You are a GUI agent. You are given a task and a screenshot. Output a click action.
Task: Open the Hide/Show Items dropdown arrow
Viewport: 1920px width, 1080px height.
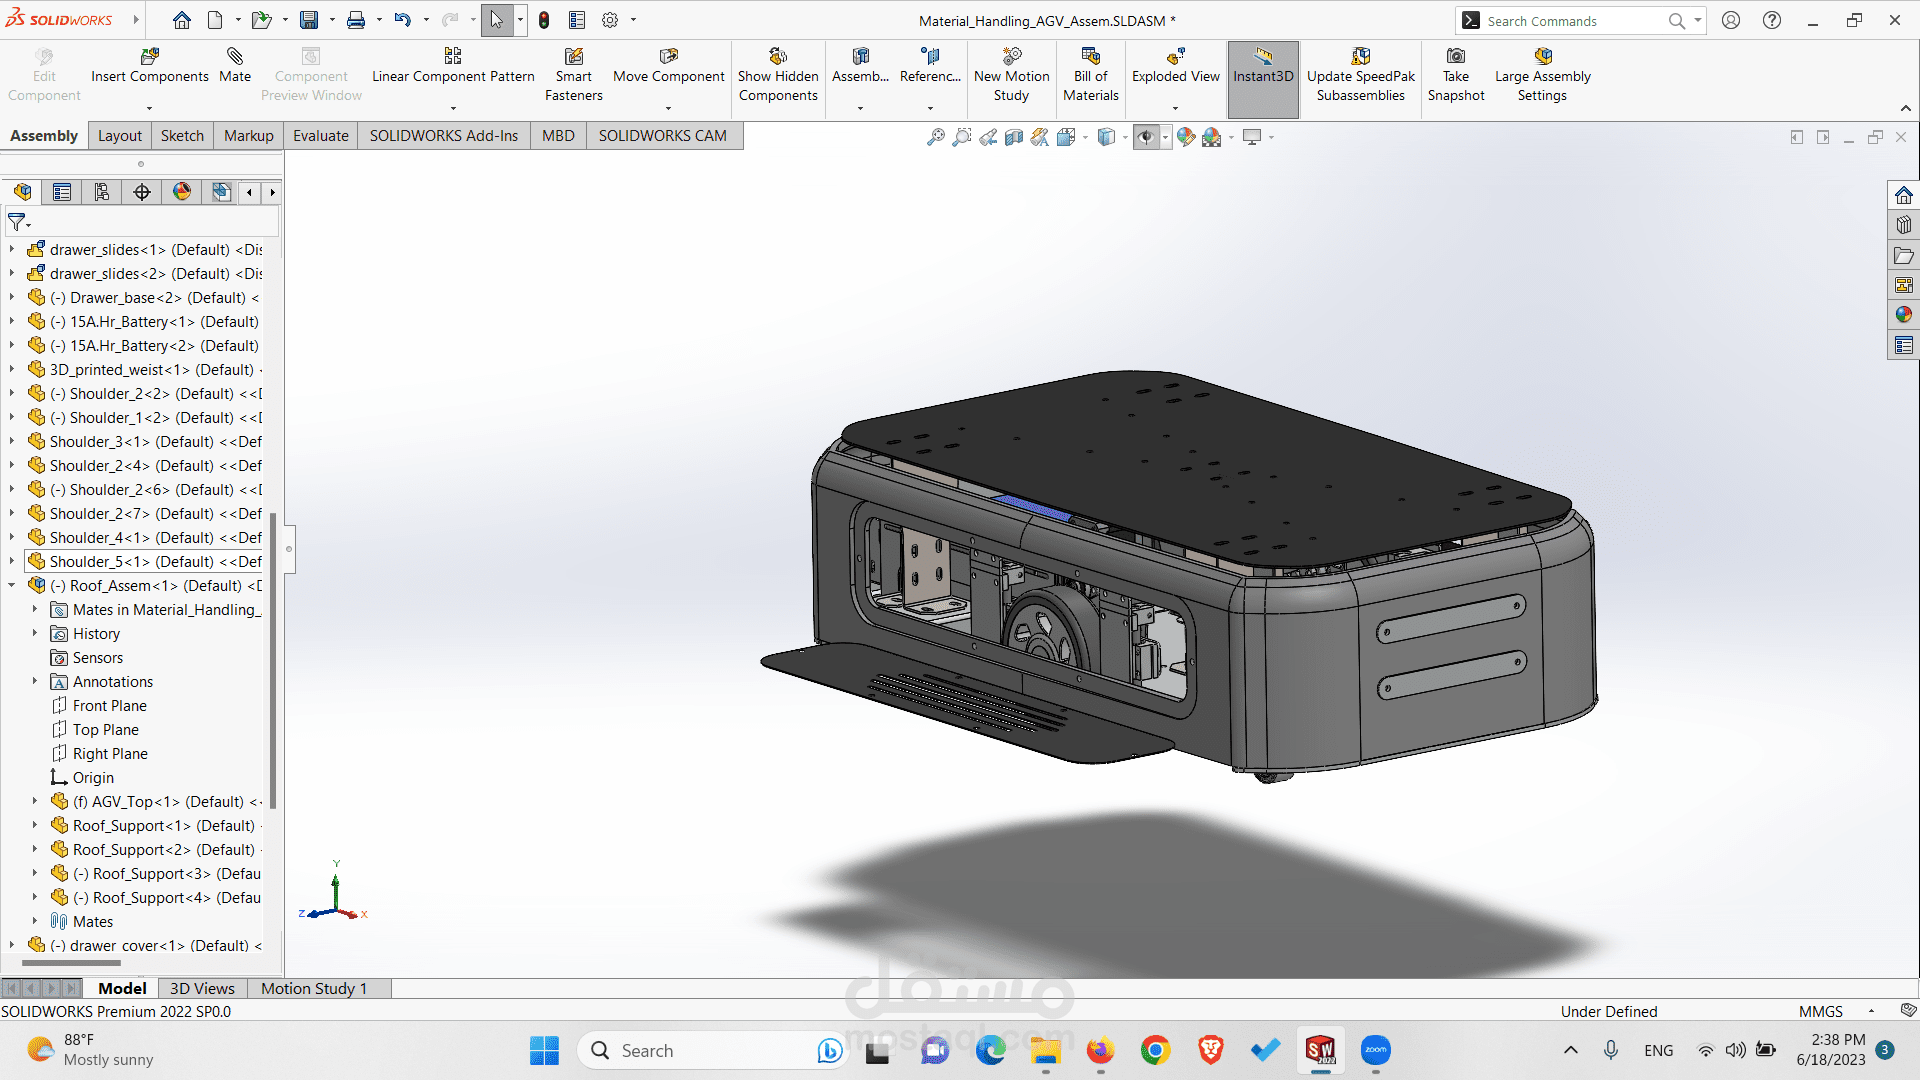(x=1165, y=137)
